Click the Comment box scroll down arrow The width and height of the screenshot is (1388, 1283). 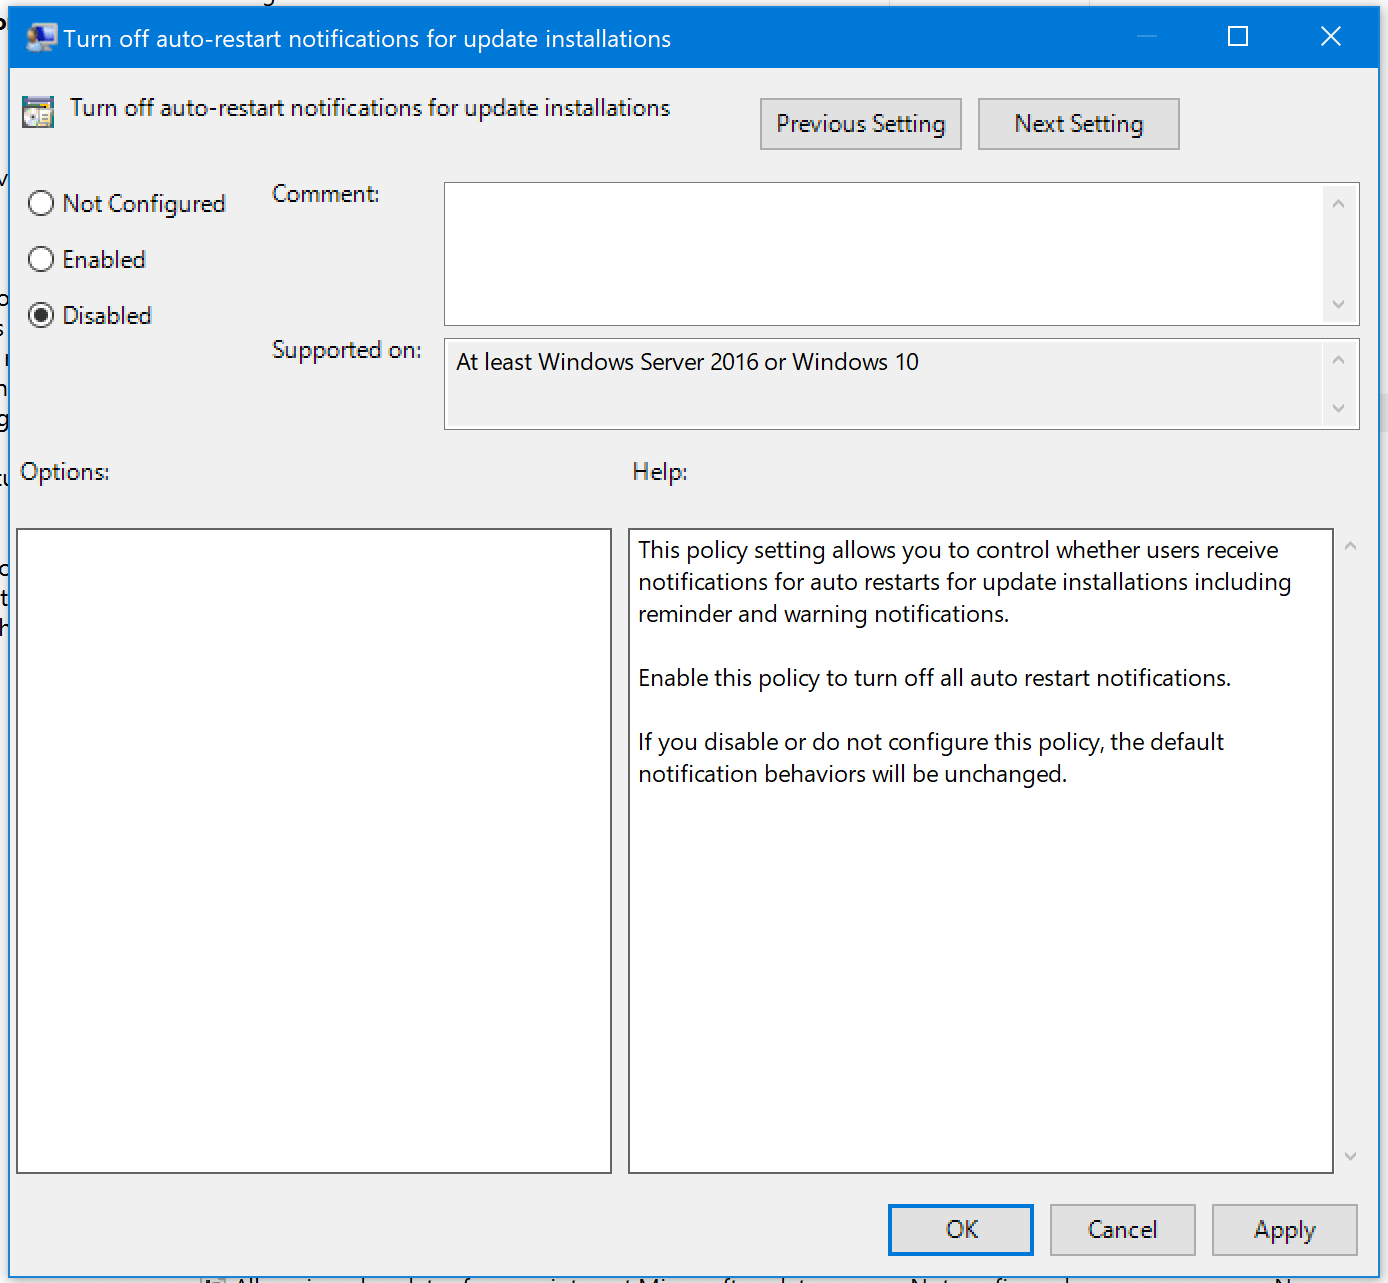click(1339, 304)
